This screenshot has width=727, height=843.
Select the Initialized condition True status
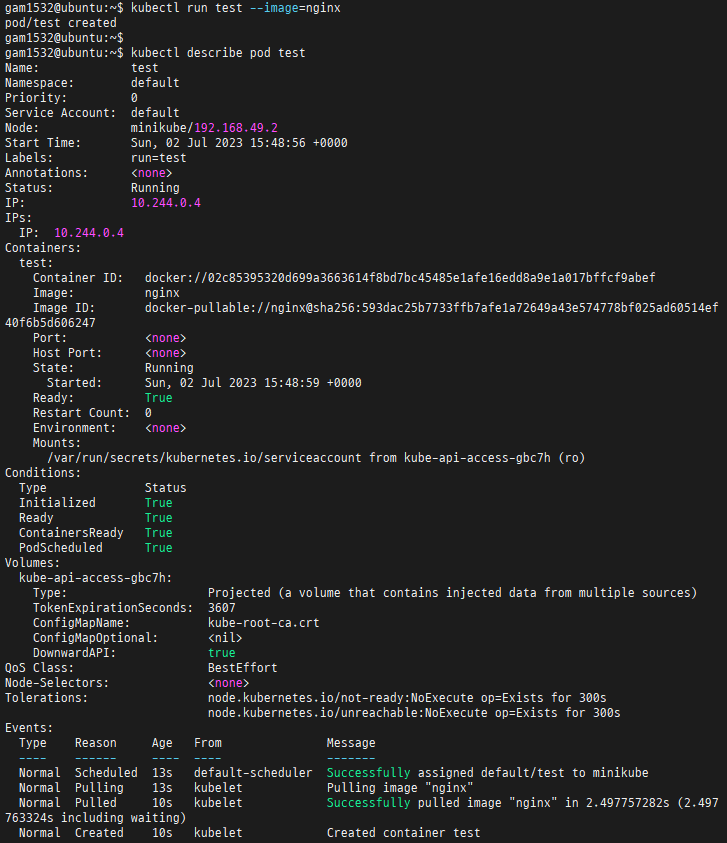tap(159, 503)
